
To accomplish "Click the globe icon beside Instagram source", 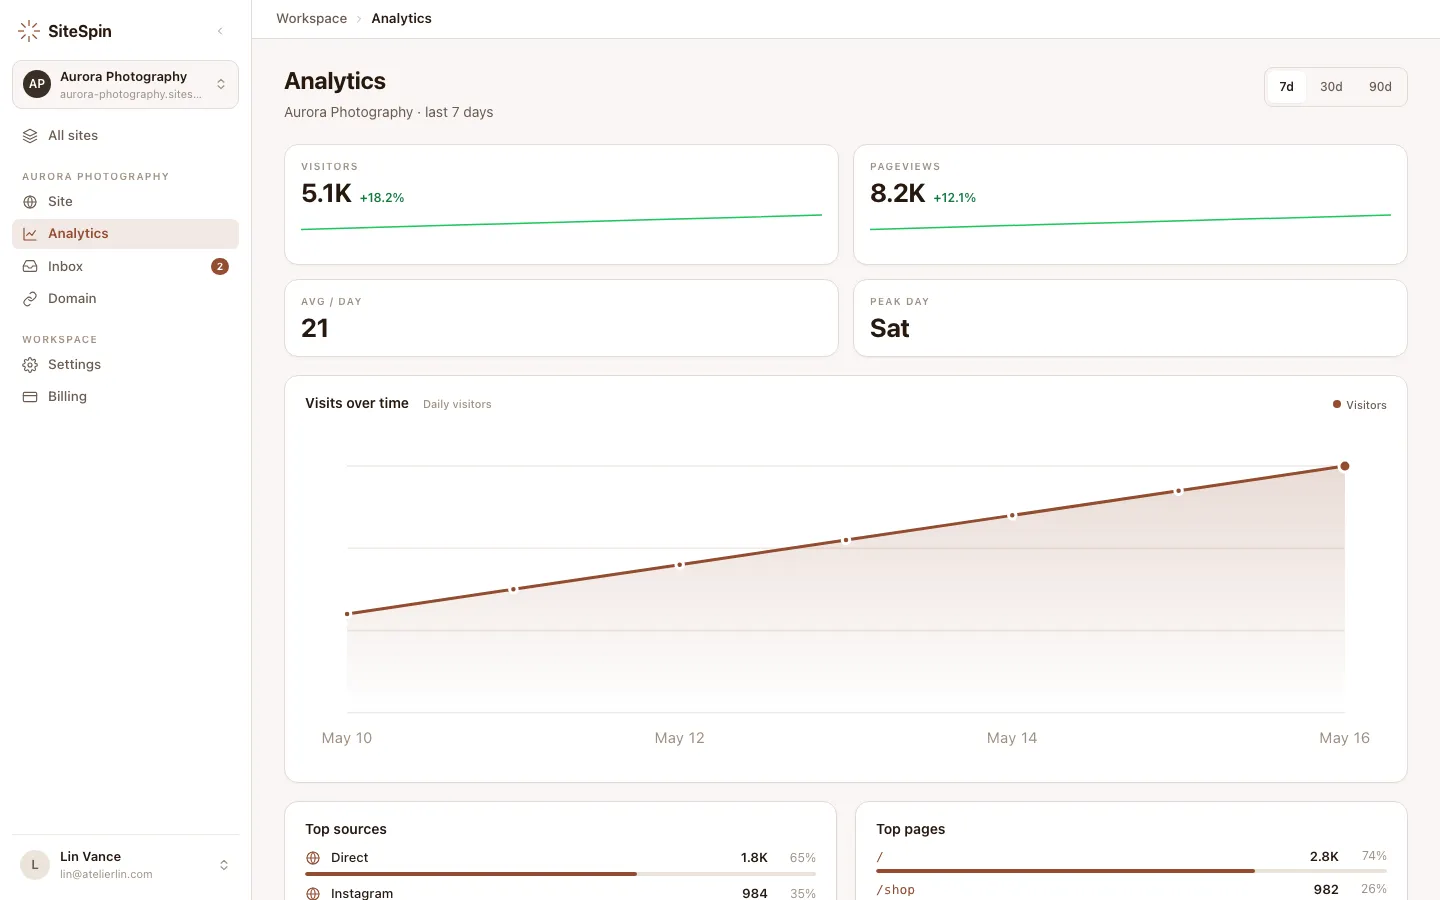I will (x=313, y=893).
